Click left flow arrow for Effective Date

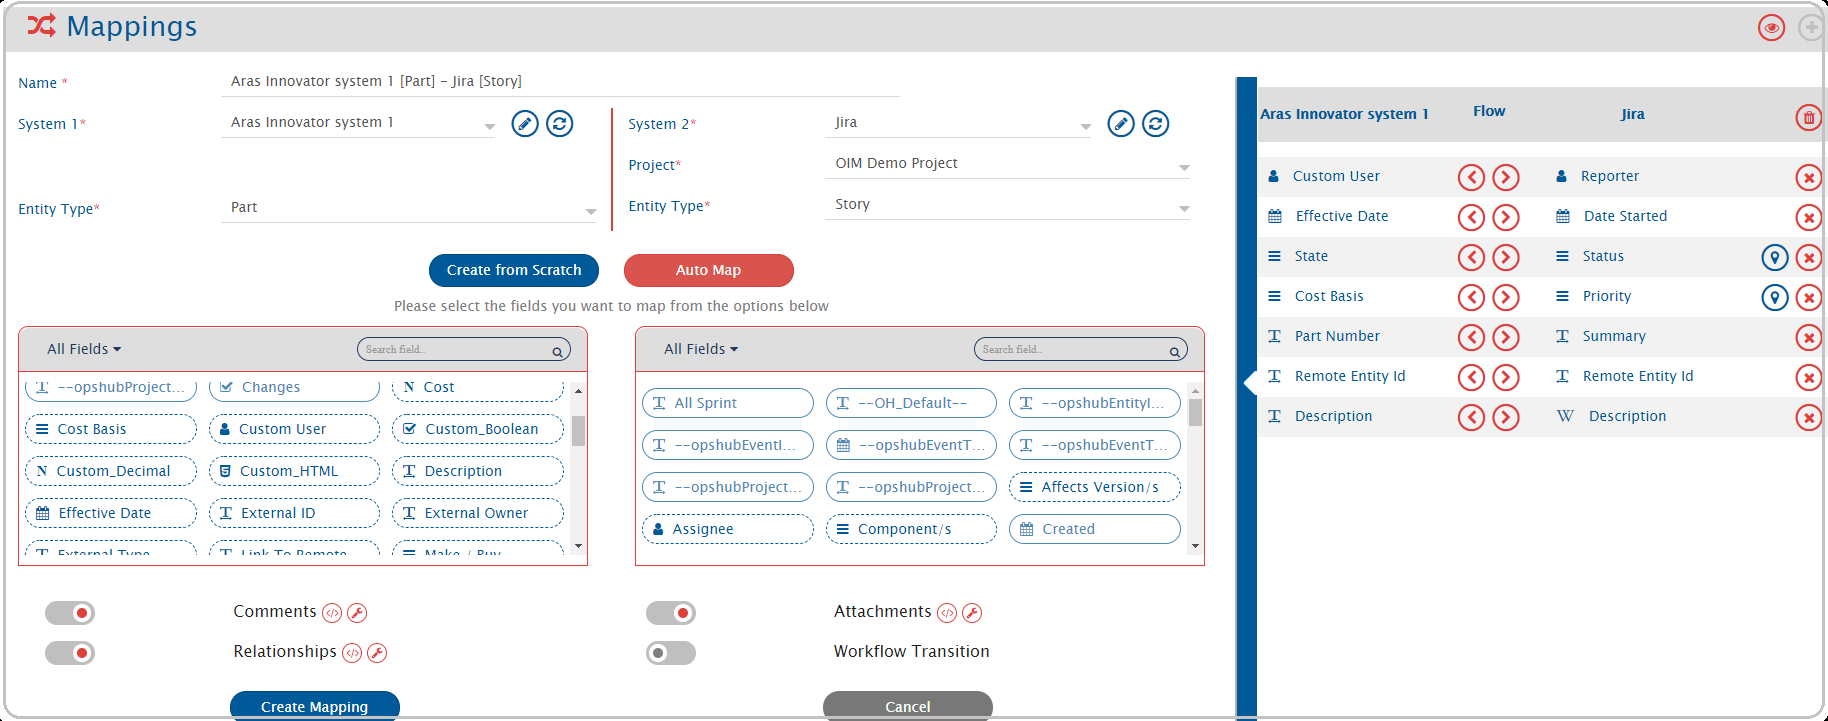pos(1471,217)
